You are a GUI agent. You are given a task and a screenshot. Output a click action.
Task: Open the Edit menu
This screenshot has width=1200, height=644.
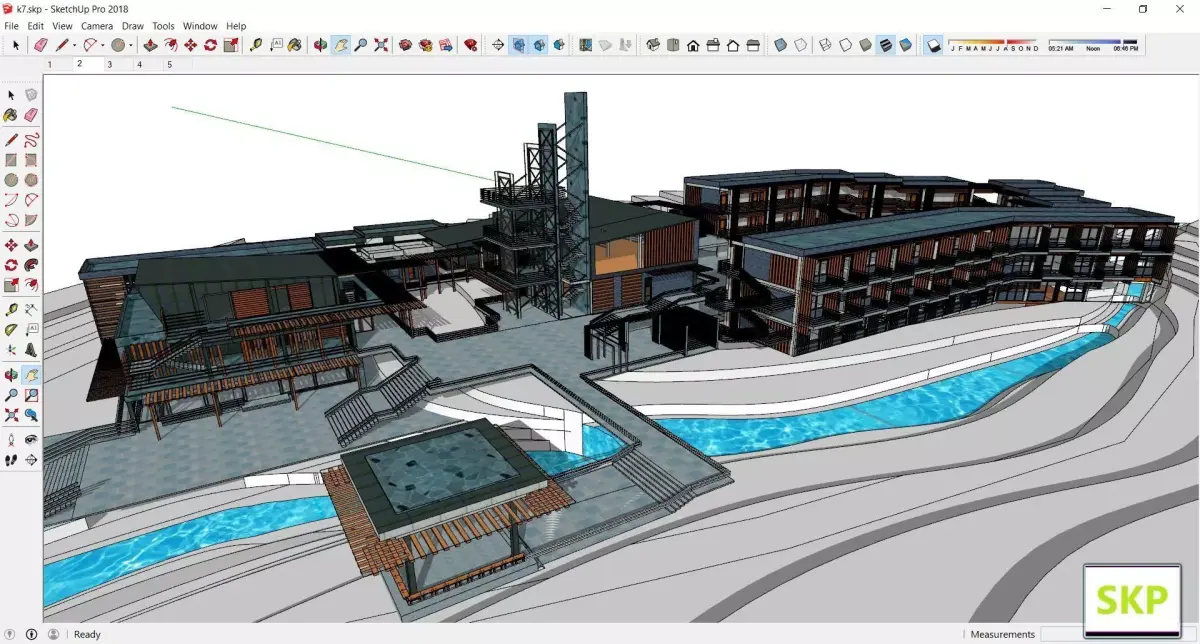pyautogui.click(x=35, y=26)
